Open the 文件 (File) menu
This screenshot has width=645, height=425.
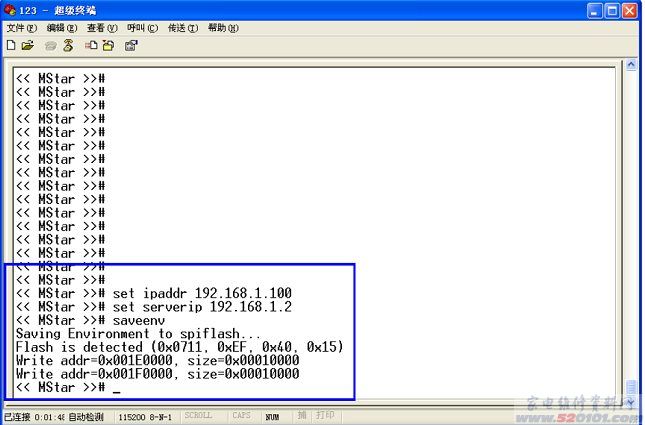(22, 28)
